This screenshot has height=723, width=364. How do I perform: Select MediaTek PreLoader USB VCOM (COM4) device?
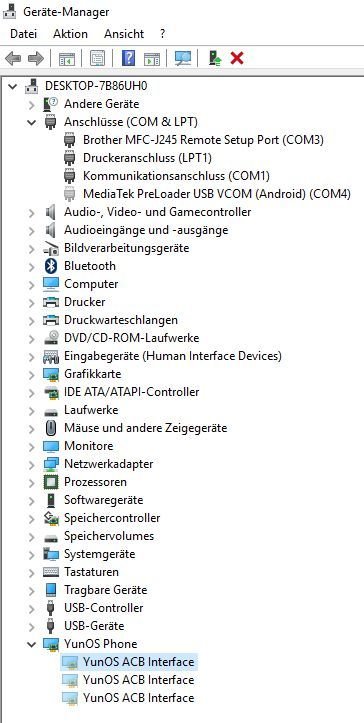[217, 194]
